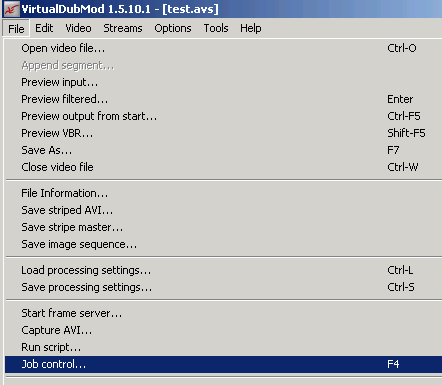Open the Edit menu

pos(44,28)
